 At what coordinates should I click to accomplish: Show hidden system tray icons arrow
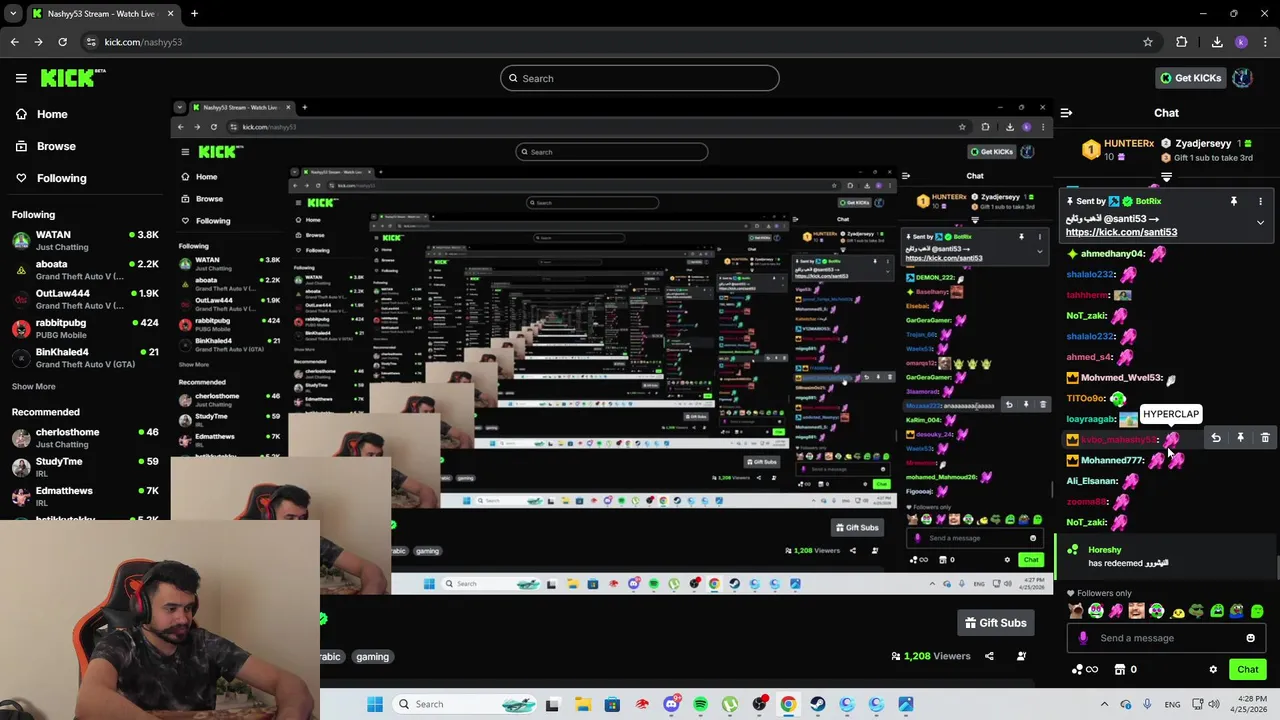click(x=1104, y=704)
